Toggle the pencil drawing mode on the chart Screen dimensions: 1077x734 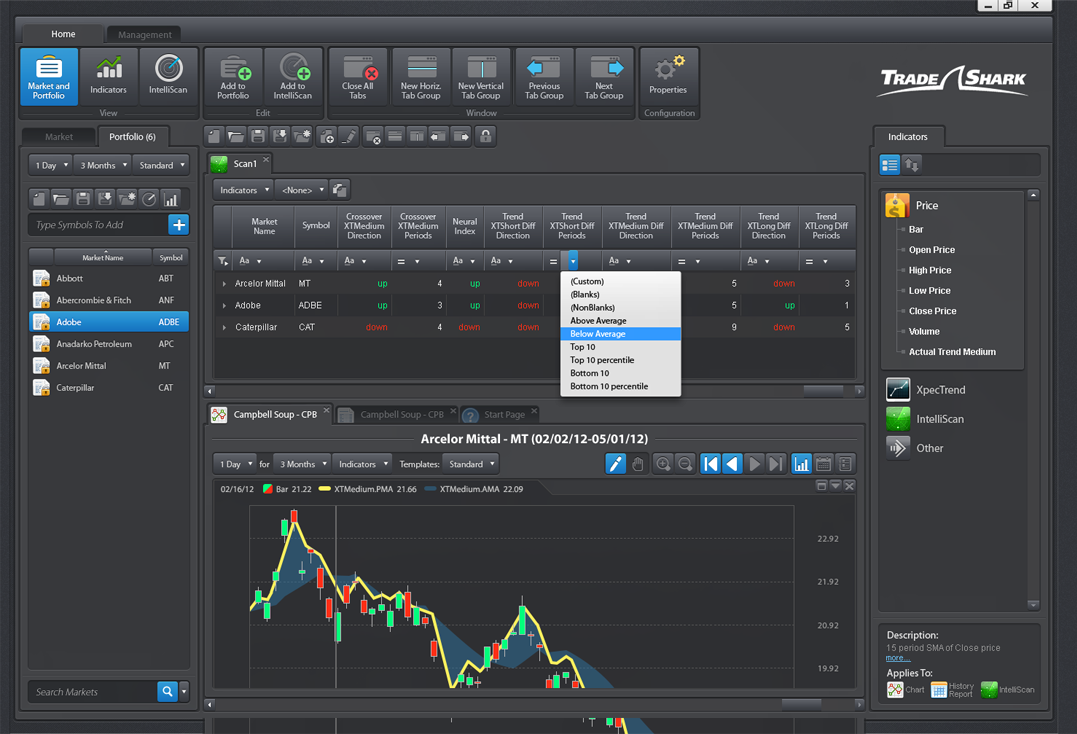click(x=615, y=464)
